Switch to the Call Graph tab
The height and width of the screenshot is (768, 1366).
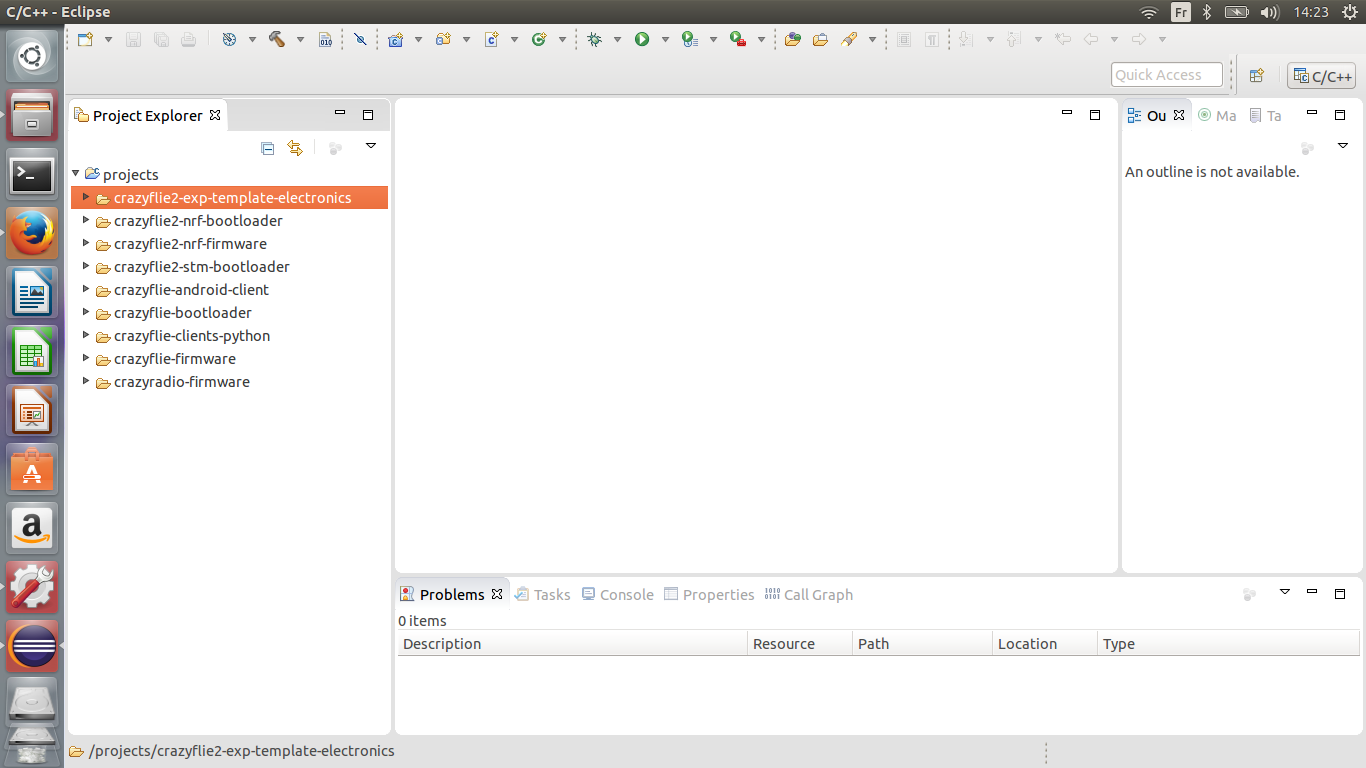(x=809, y=594)
